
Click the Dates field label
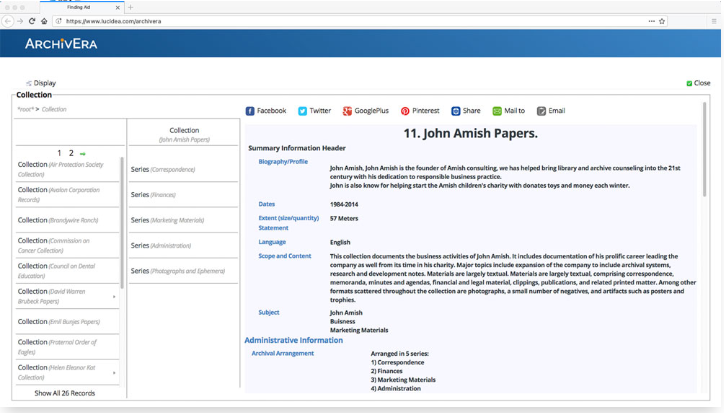(x=266, y=204)
